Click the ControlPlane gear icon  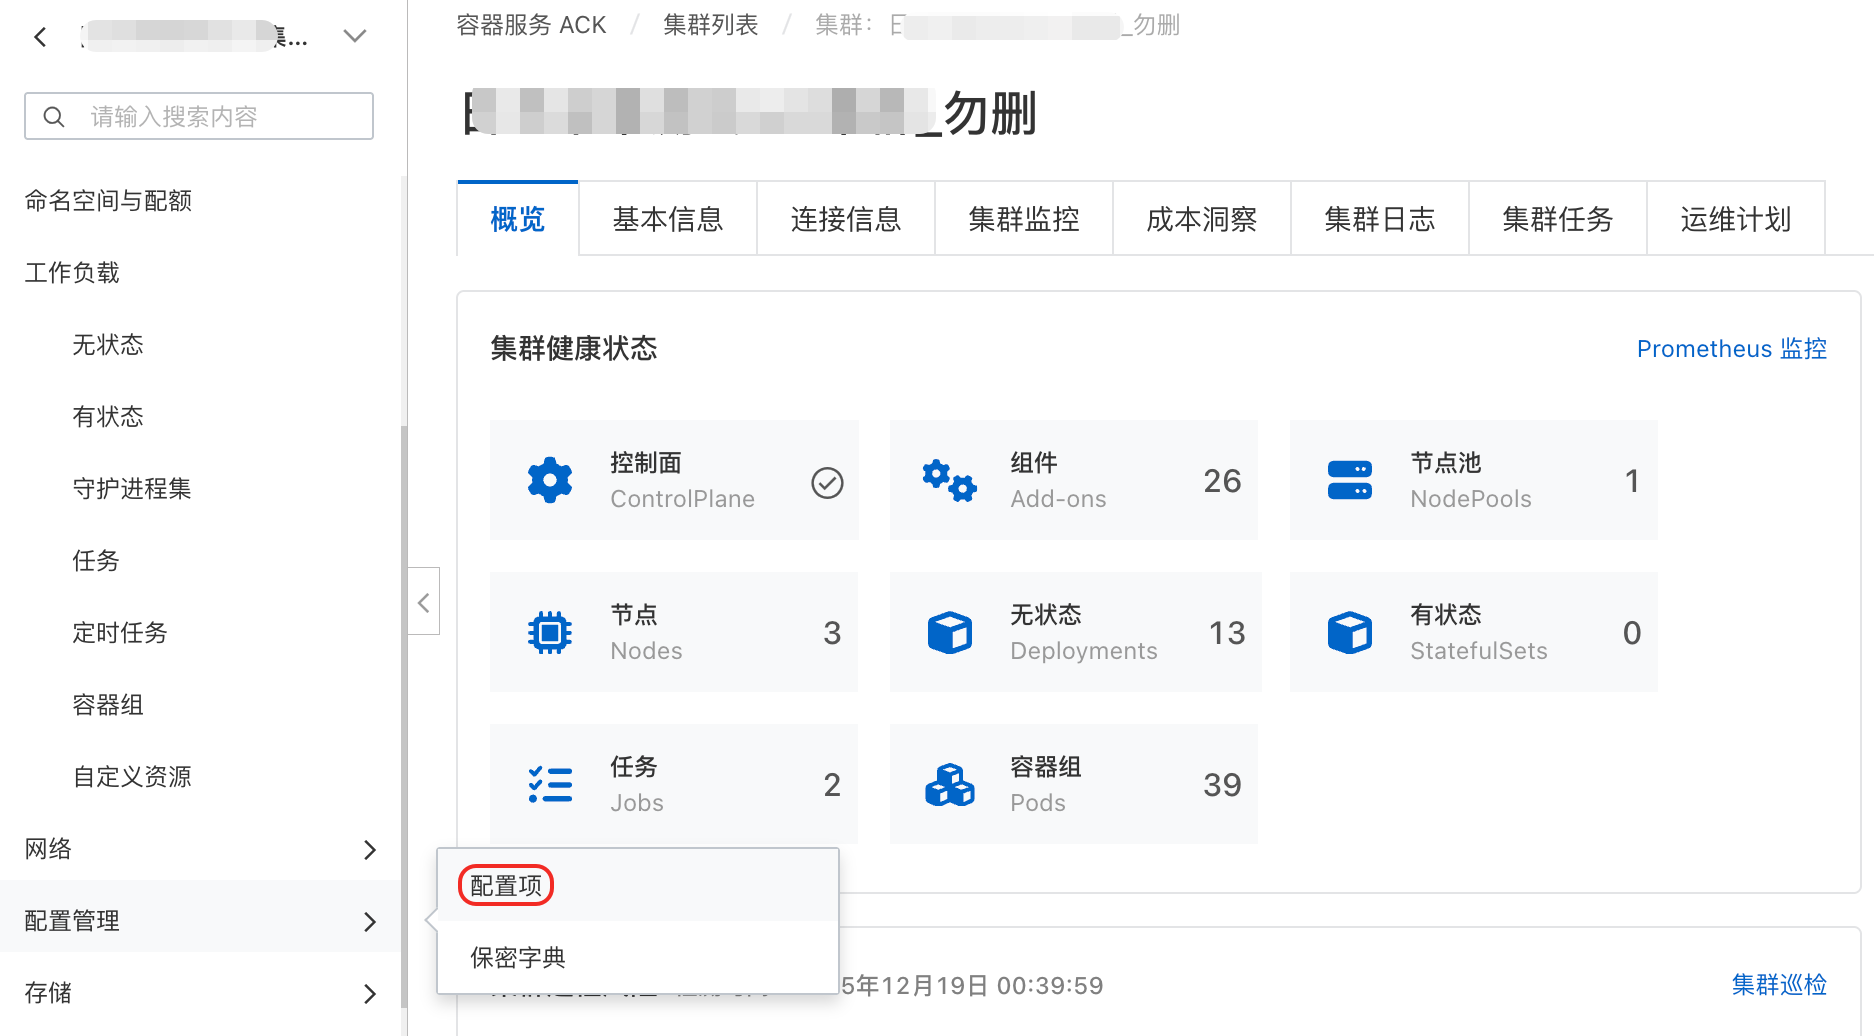[550, 481]
